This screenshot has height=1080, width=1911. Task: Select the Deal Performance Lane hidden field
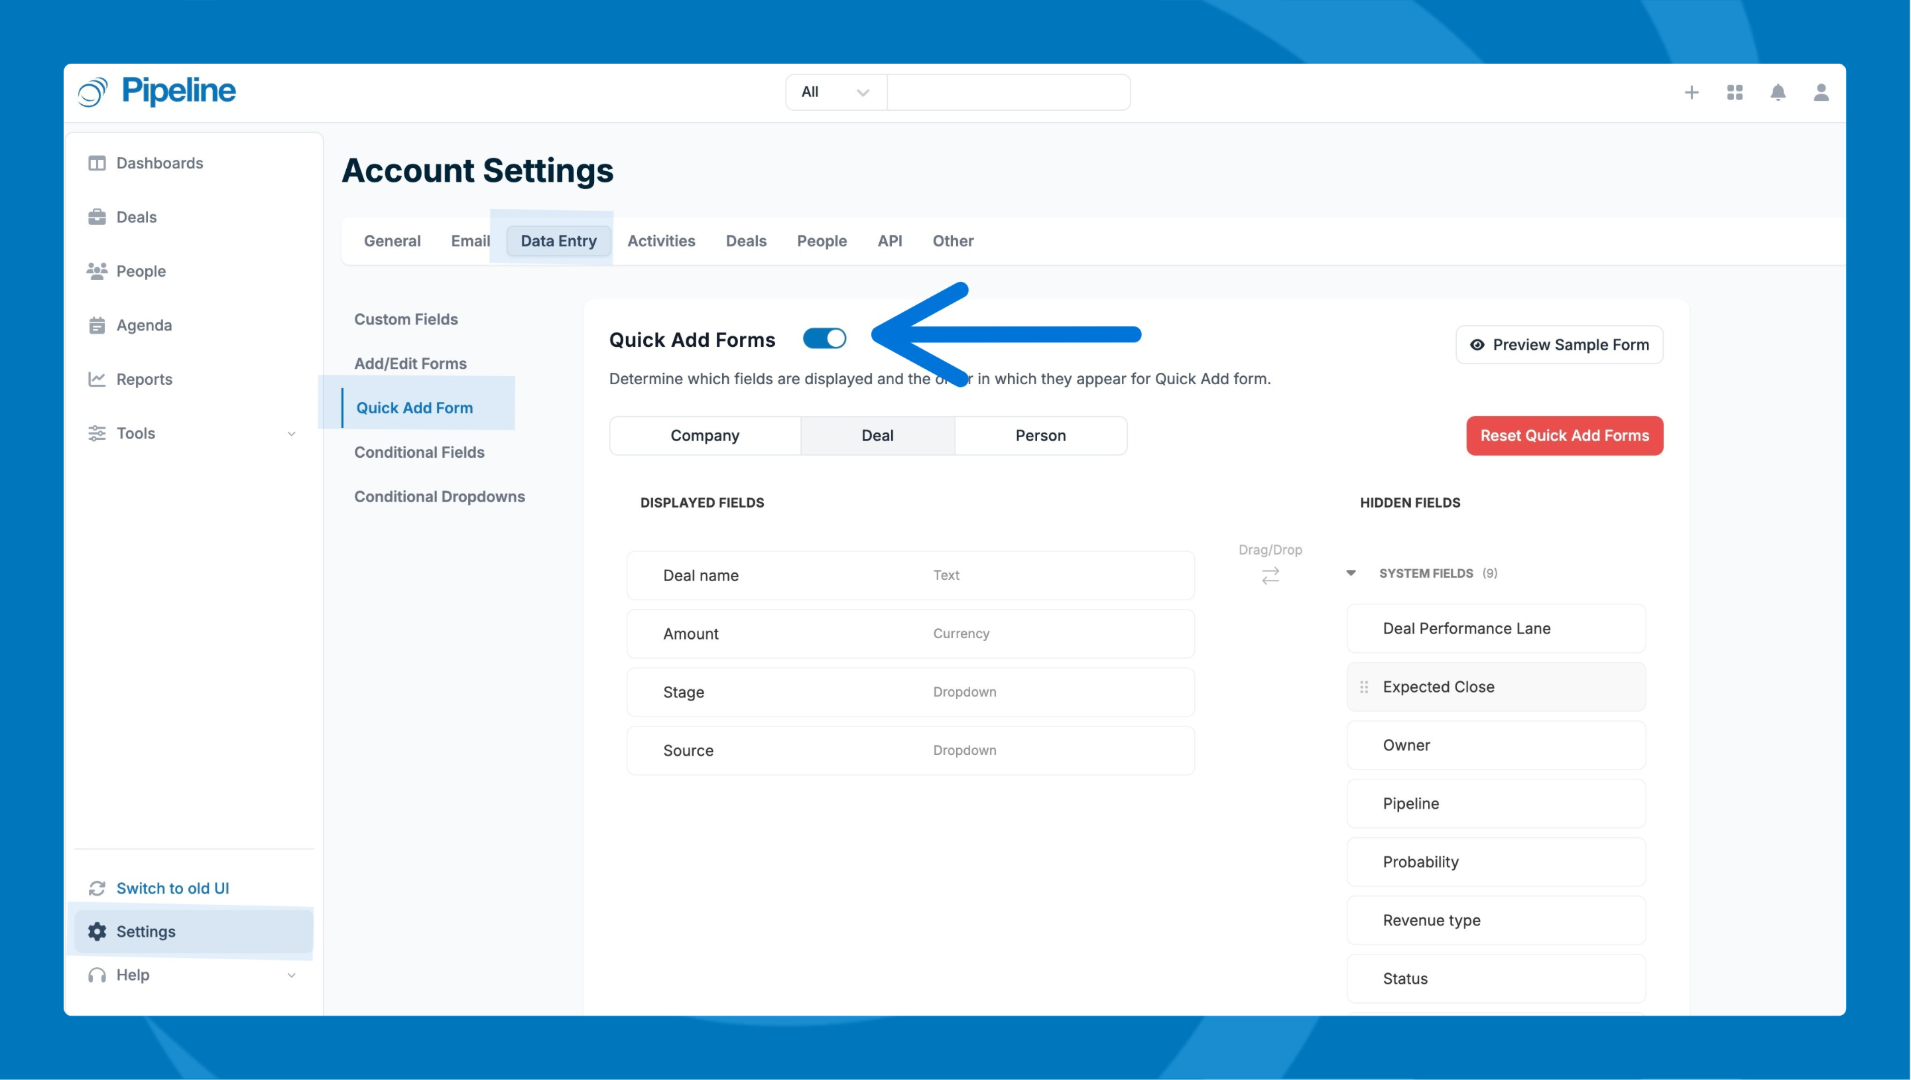point(1496,629)
